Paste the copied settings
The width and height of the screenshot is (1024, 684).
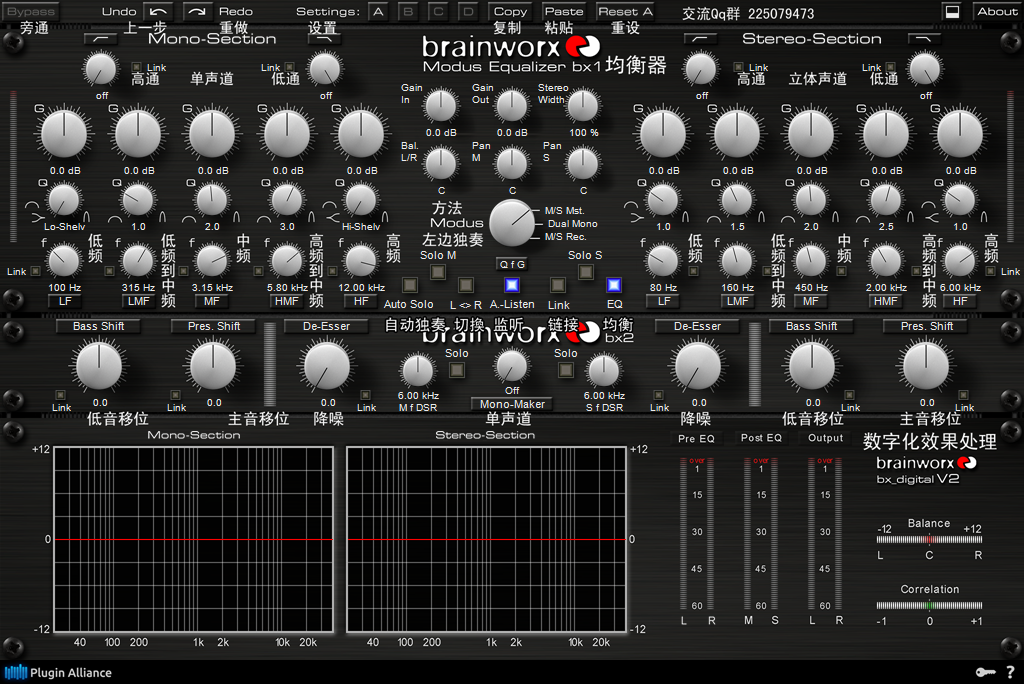point(564,11)
